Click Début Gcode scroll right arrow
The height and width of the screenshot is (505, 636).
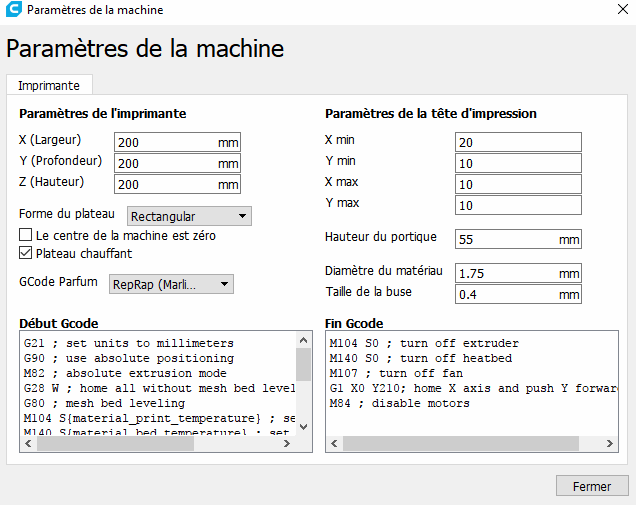[x=287, y=443]
